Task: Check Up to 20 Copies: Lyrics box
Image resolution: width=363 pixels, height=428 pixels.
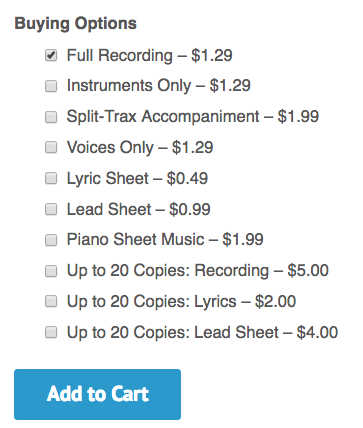Action: tap(51, 302)
